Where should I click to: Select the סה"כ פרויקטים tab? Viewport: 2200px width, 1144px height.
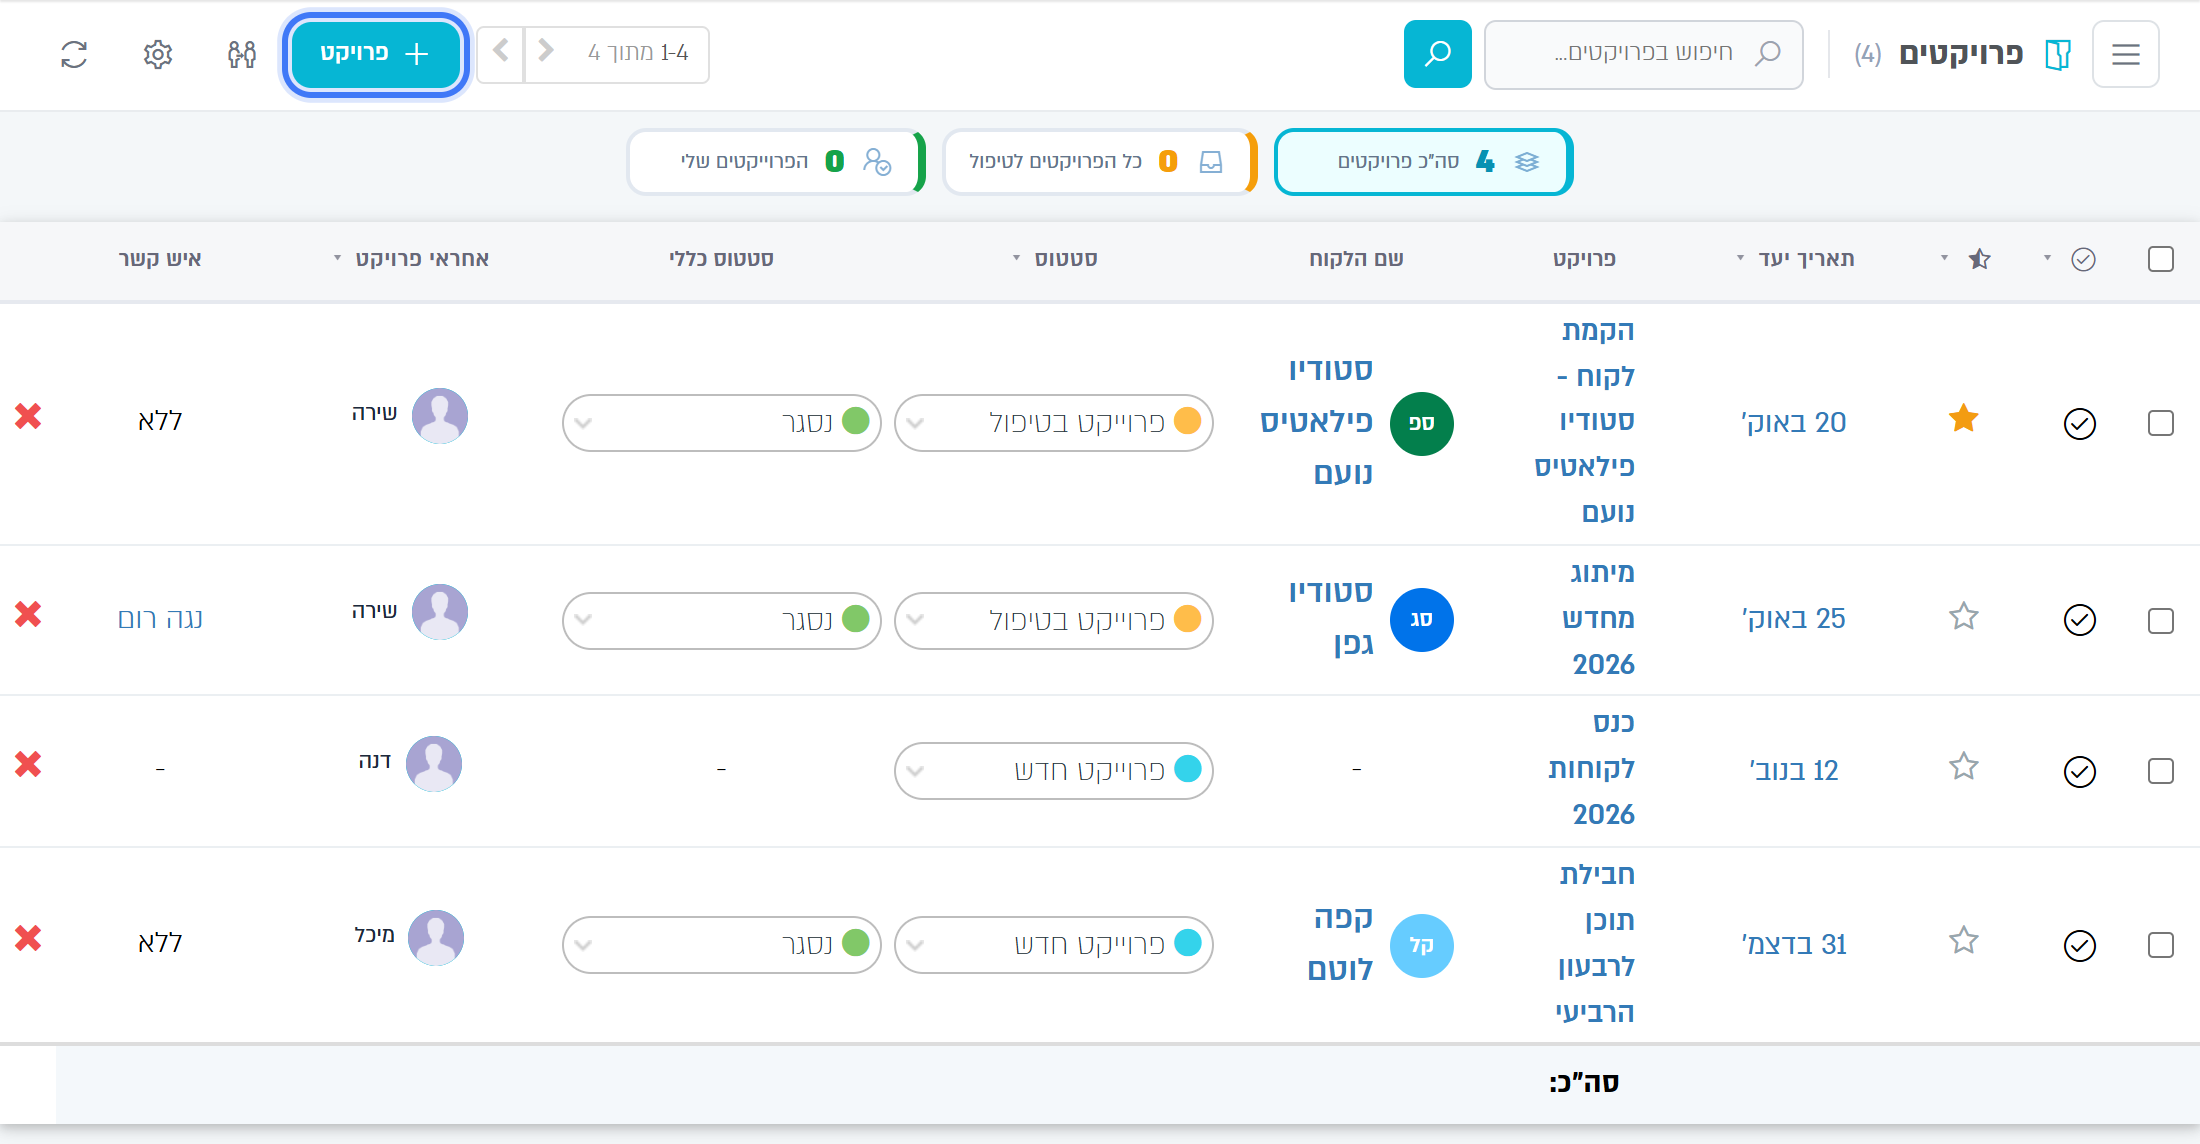coord(1423,162)
